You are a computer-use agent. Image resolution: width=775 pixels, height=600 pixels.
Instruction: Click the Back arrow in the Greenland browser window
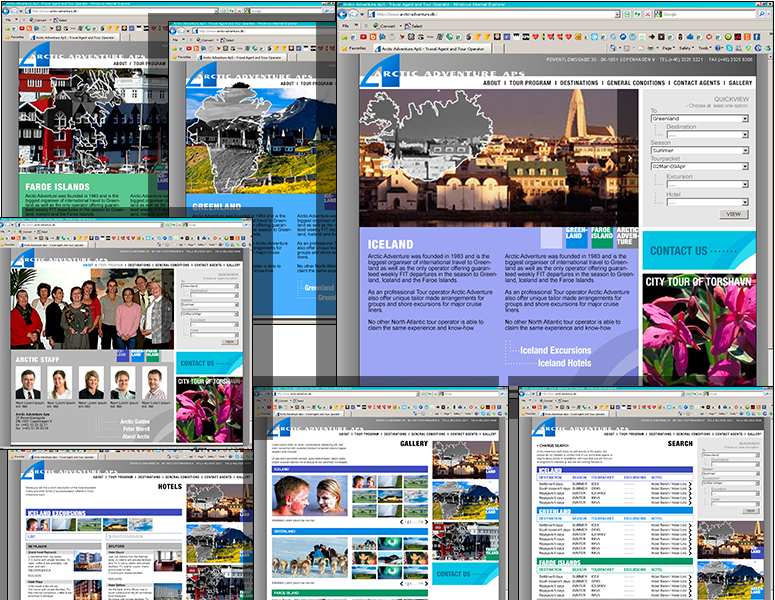point(173,31)
